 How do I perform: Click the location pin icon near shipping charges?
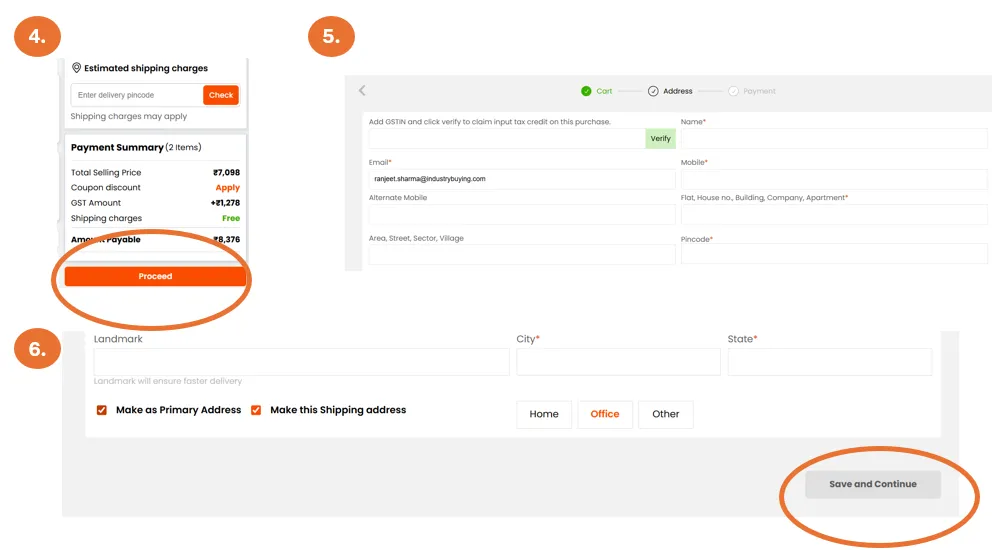[x=77, y=68]
